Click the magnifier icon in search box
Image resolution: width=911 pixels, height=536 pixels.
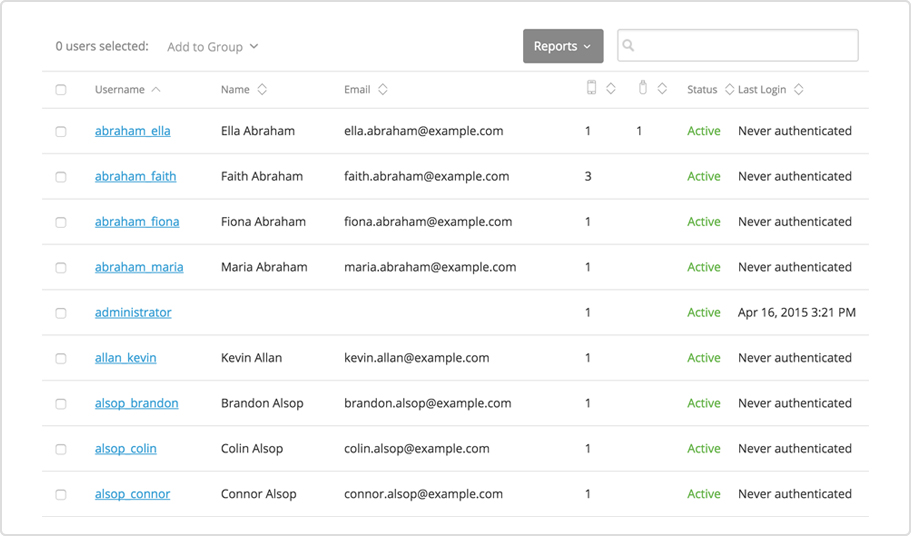(x=629, y=46)
